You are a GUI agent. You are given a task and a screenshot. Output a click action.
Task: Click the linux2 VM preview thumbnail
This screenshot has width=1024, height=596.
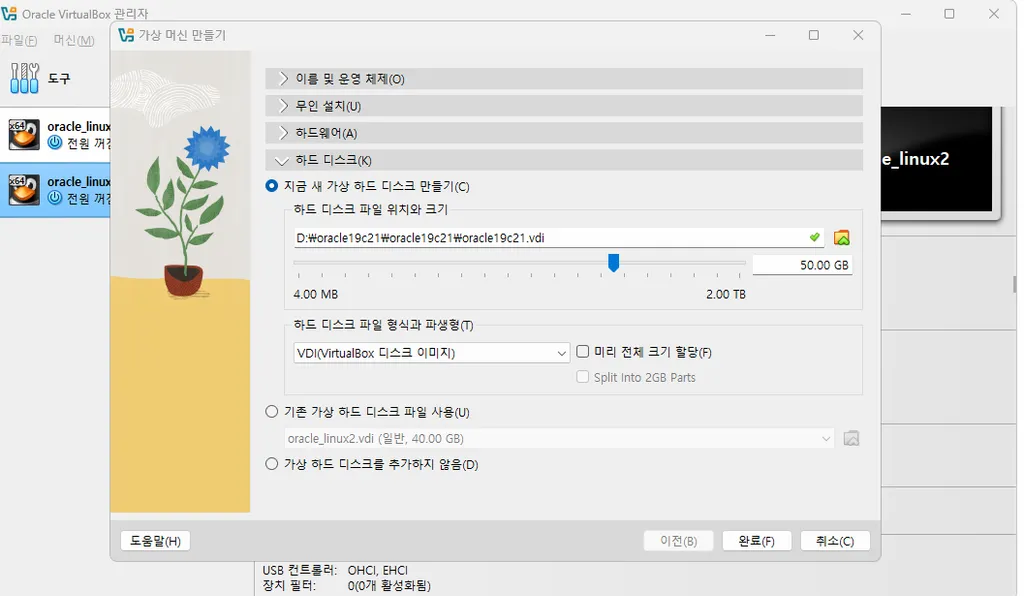coord(936,159)
